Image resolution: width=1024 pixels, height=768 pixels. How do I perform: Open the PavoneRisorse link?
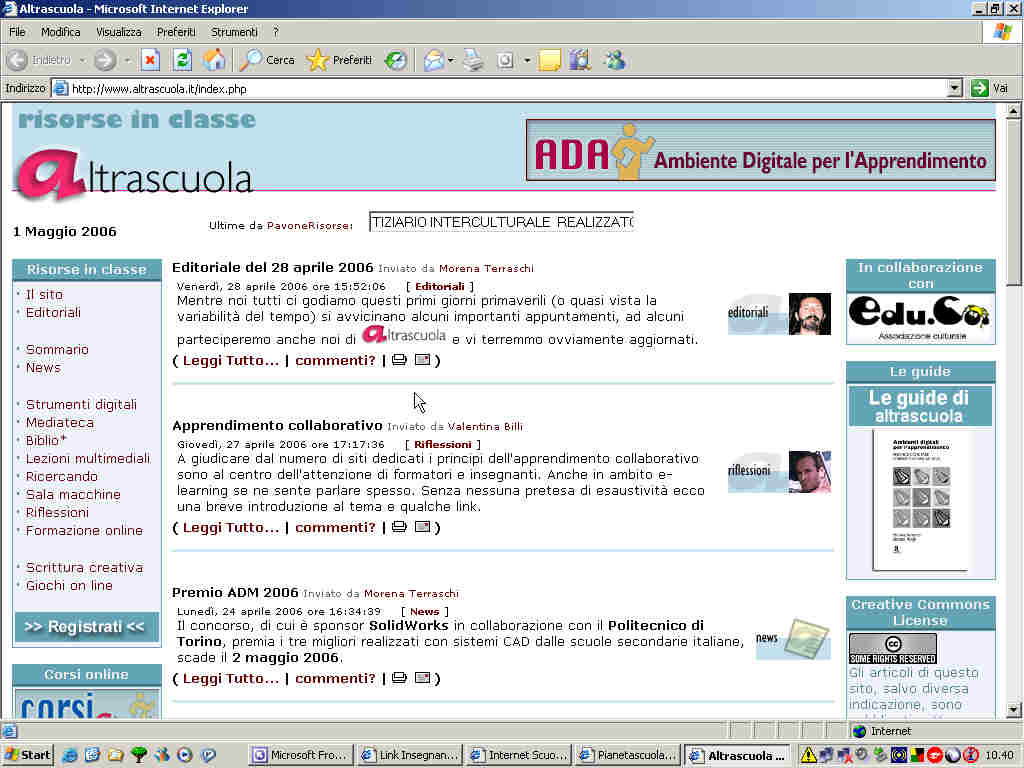point(308,226)
